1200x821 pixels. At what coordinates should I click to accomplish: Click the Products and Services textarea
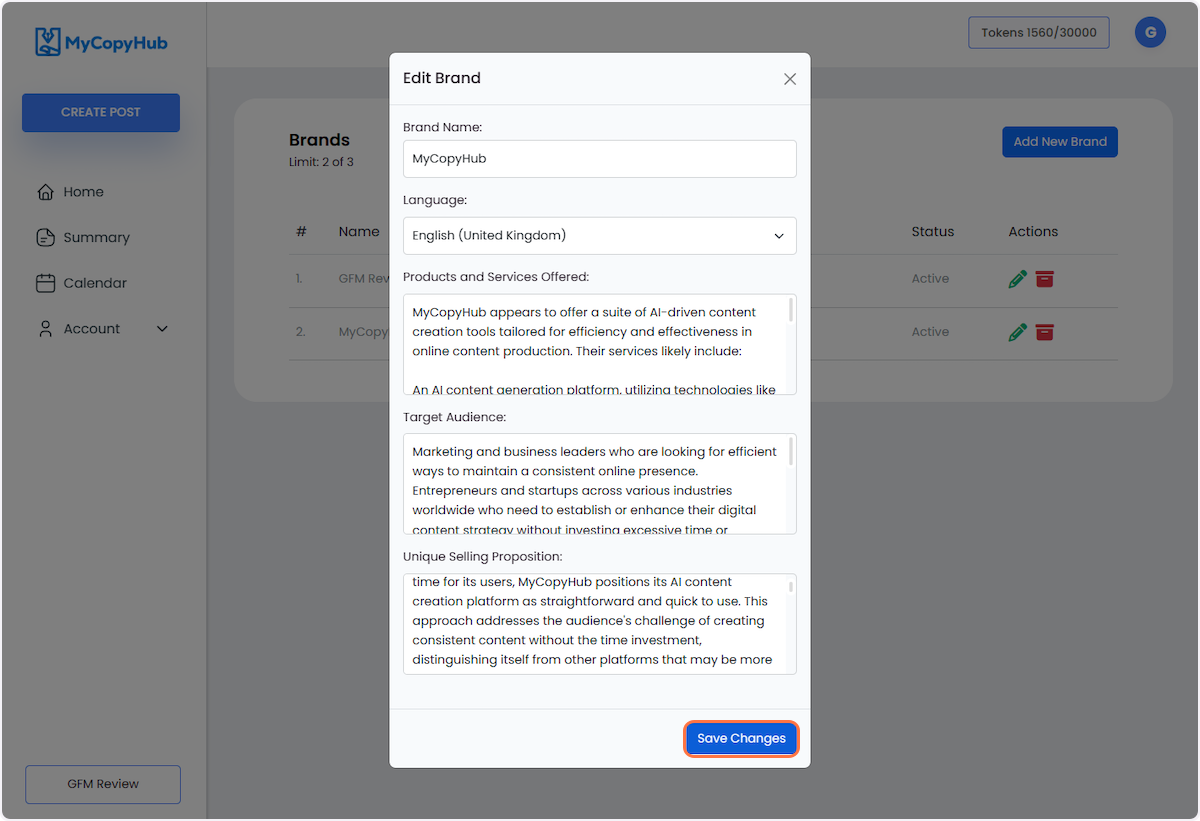pos(600,344)
